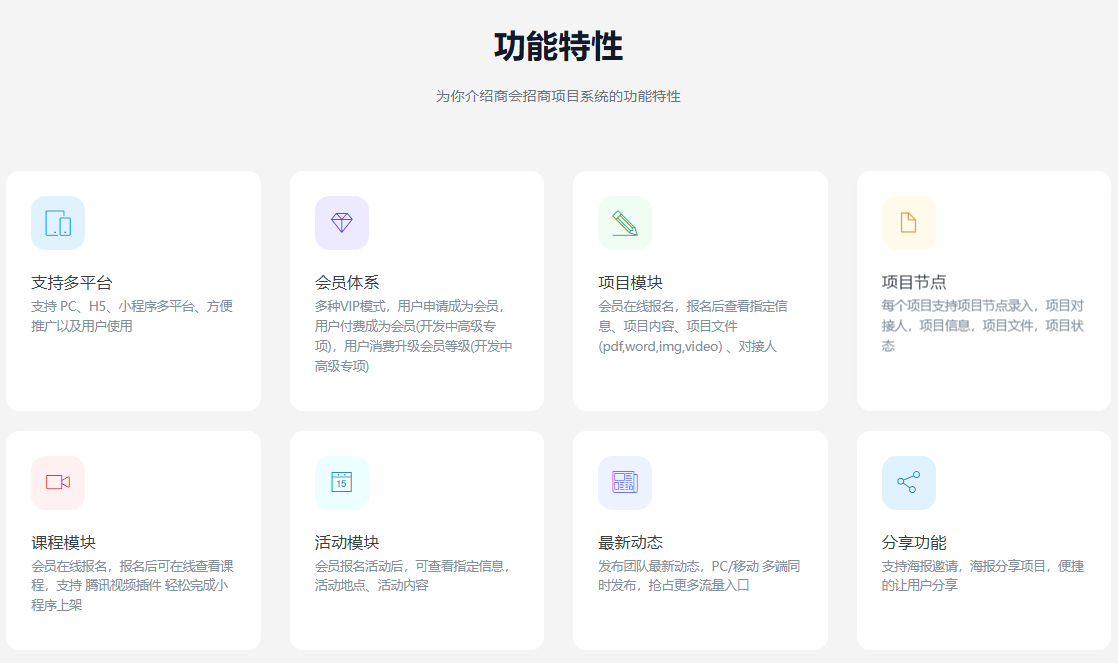Click the newspaper latest news icon
The width and height of the screenshot is (1118, 663).
pos(625,483)
